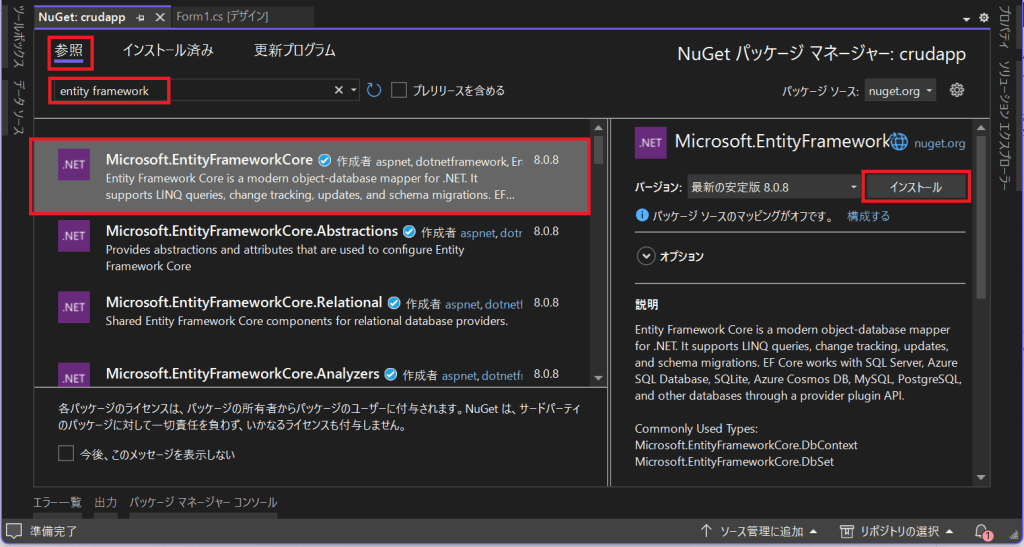Screen dimensions: 1024x547
Task: Expand the オプション section
Action: (x=645, y=256)
